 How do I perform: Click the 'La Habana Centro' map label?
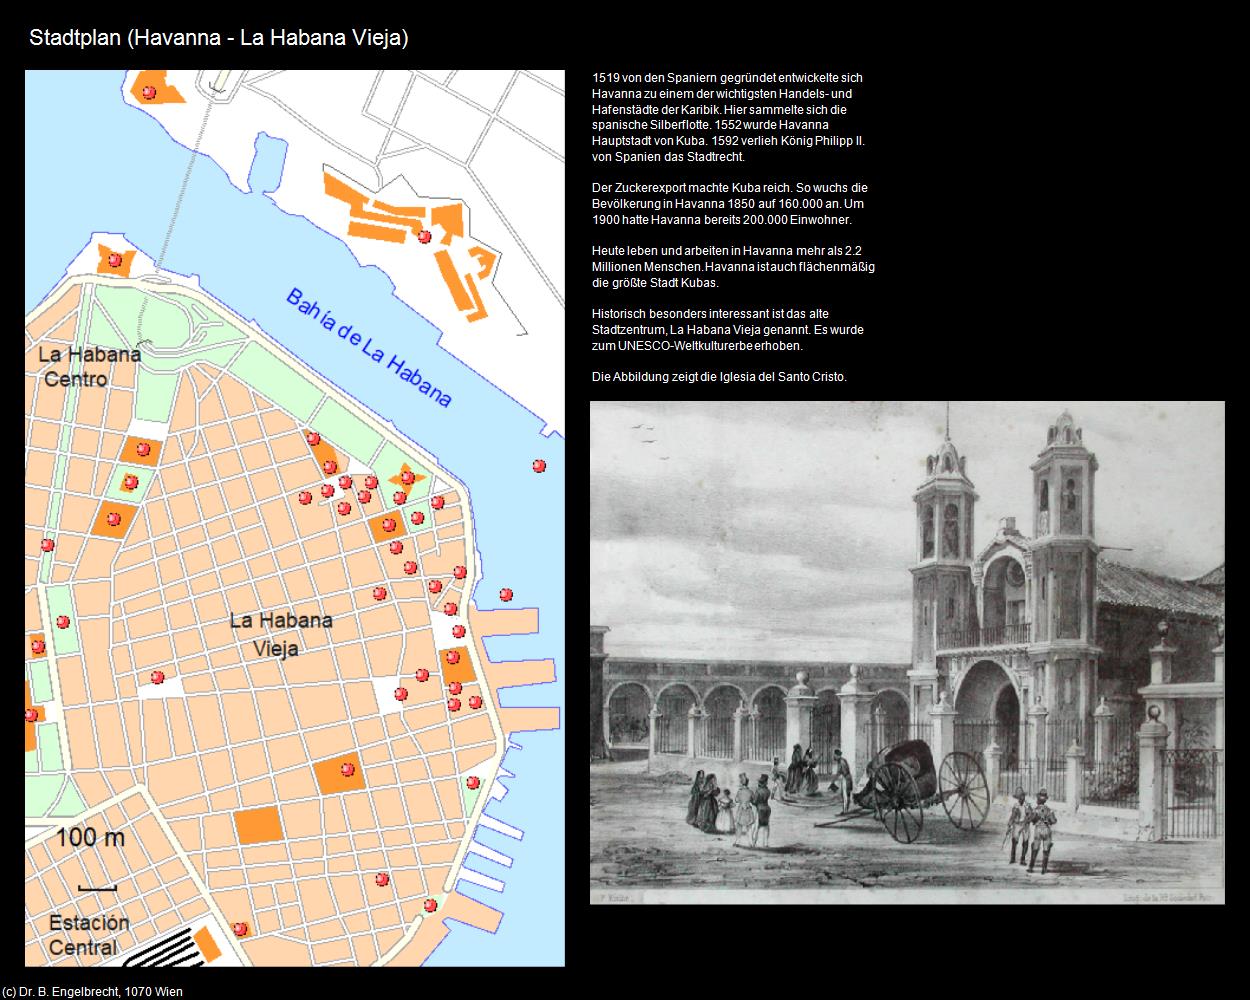point(89,366)
